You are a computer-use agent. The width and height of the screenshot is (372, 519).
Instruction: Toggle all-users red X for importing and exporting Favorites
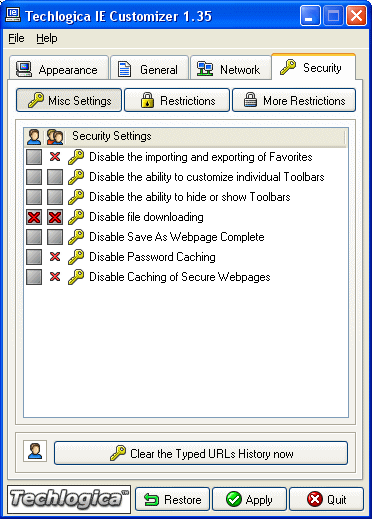click(55, 157)
